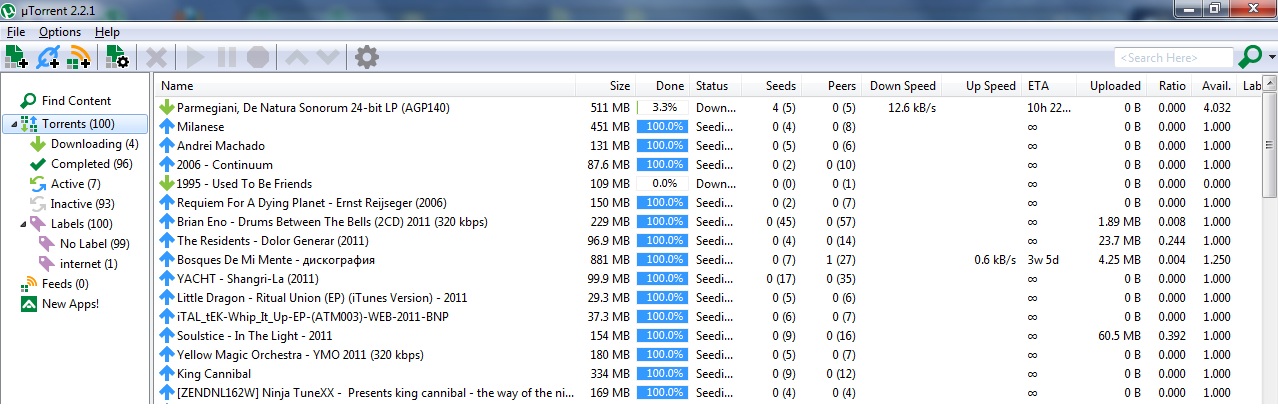Click the Add RSS Feed toolbar icon
The width and height of the screenshot is (1278, 408).
click(x=79, y=57)
